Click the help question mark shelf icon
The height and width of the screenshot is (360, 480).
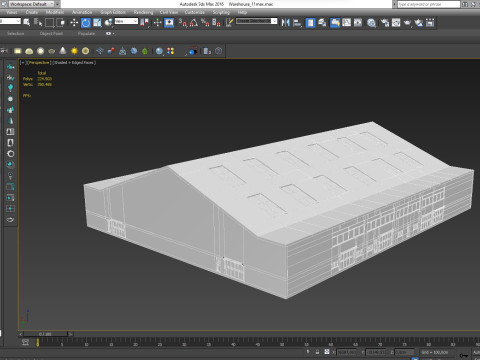(x=218, y=51)
